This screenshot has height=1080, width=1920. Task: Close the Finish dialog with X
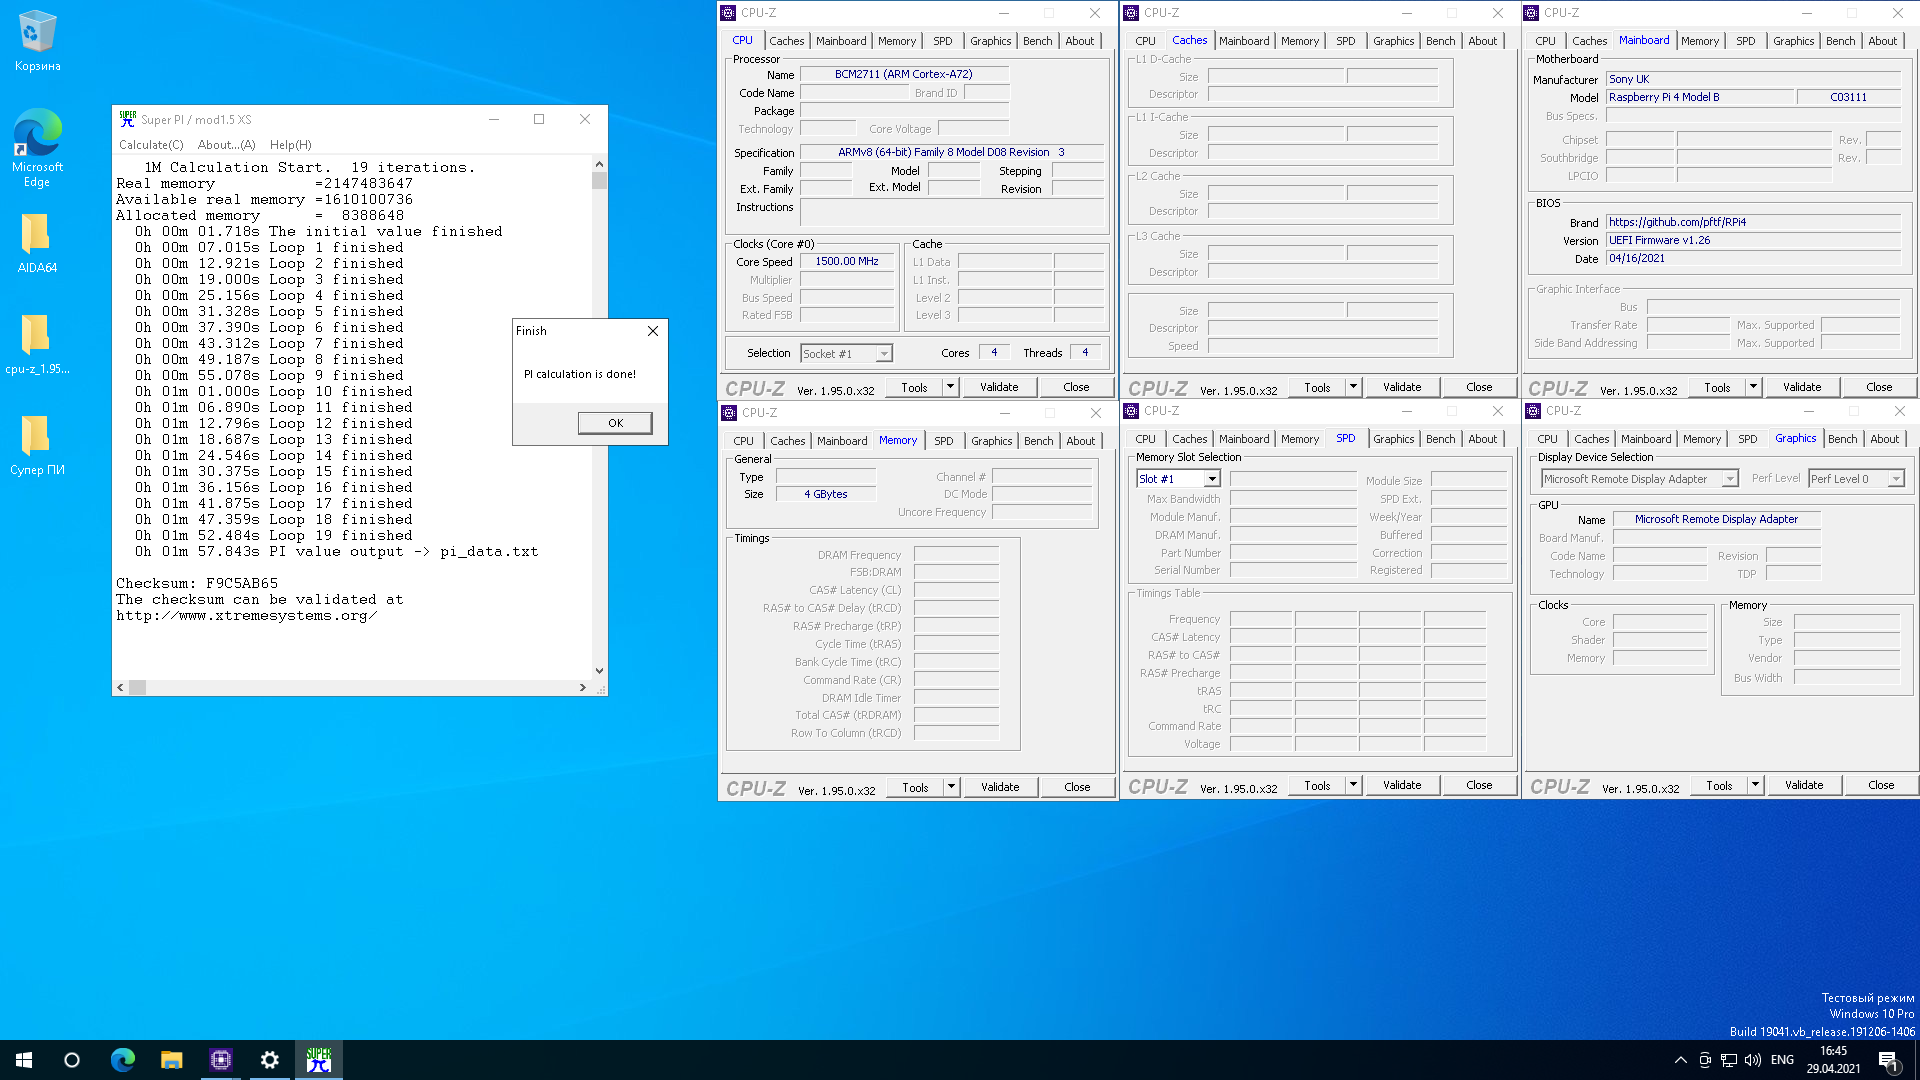[x=653, y=331]
